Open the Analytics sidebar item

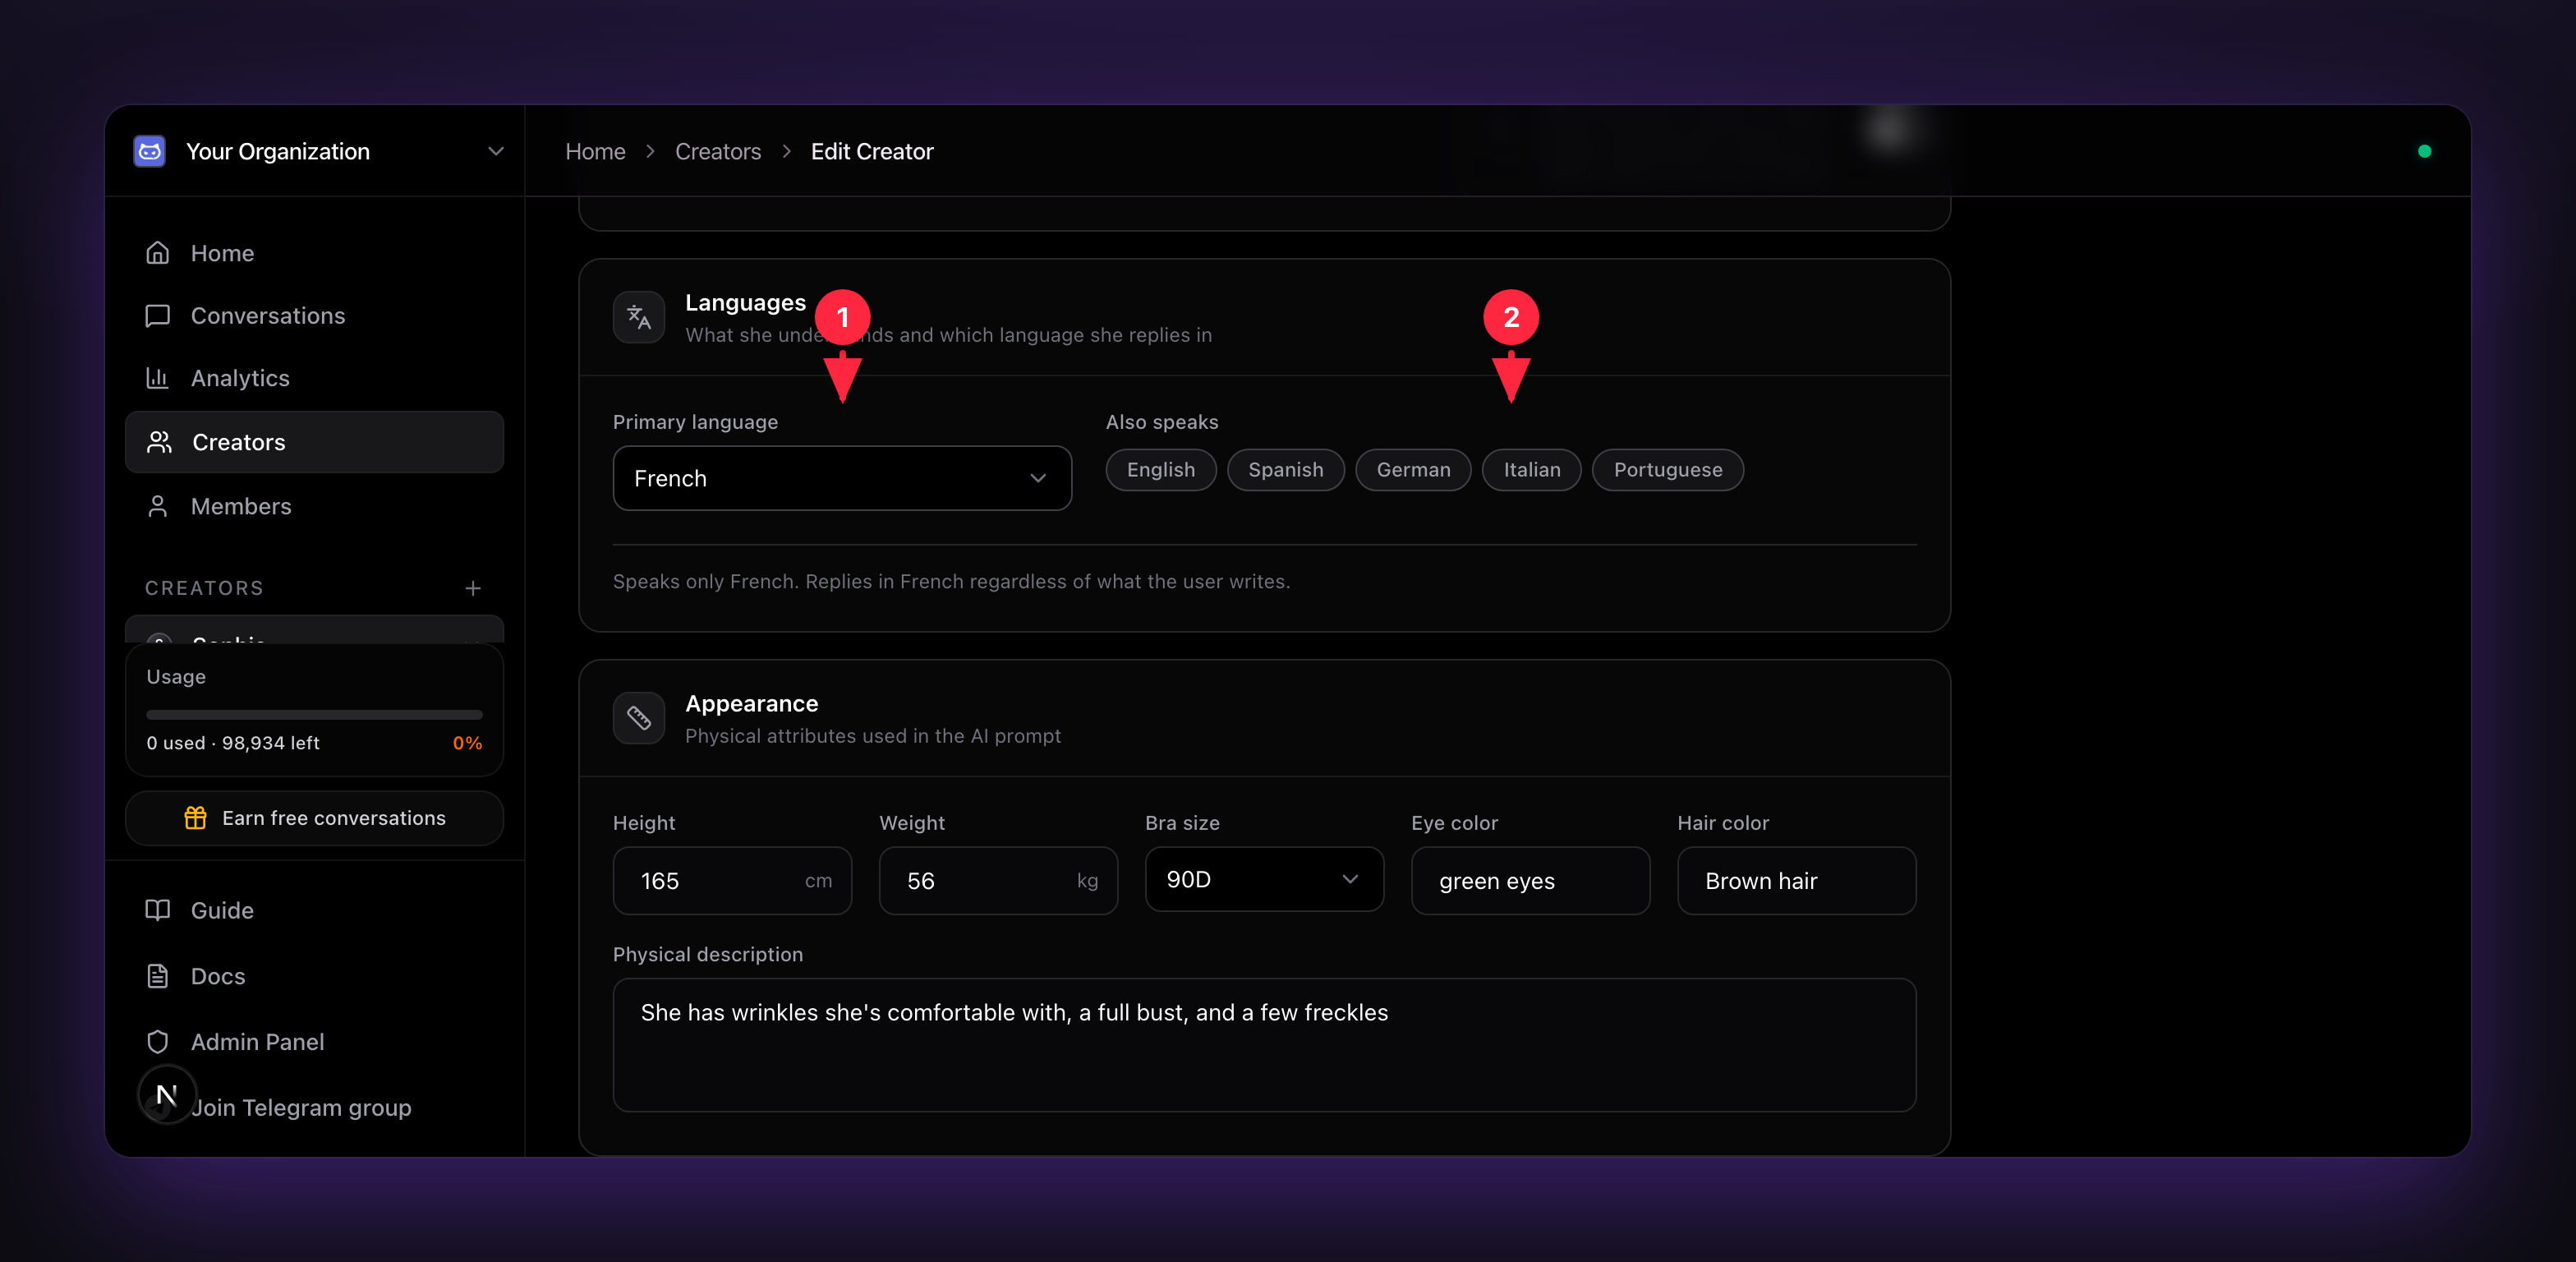(x=314, y=378)
